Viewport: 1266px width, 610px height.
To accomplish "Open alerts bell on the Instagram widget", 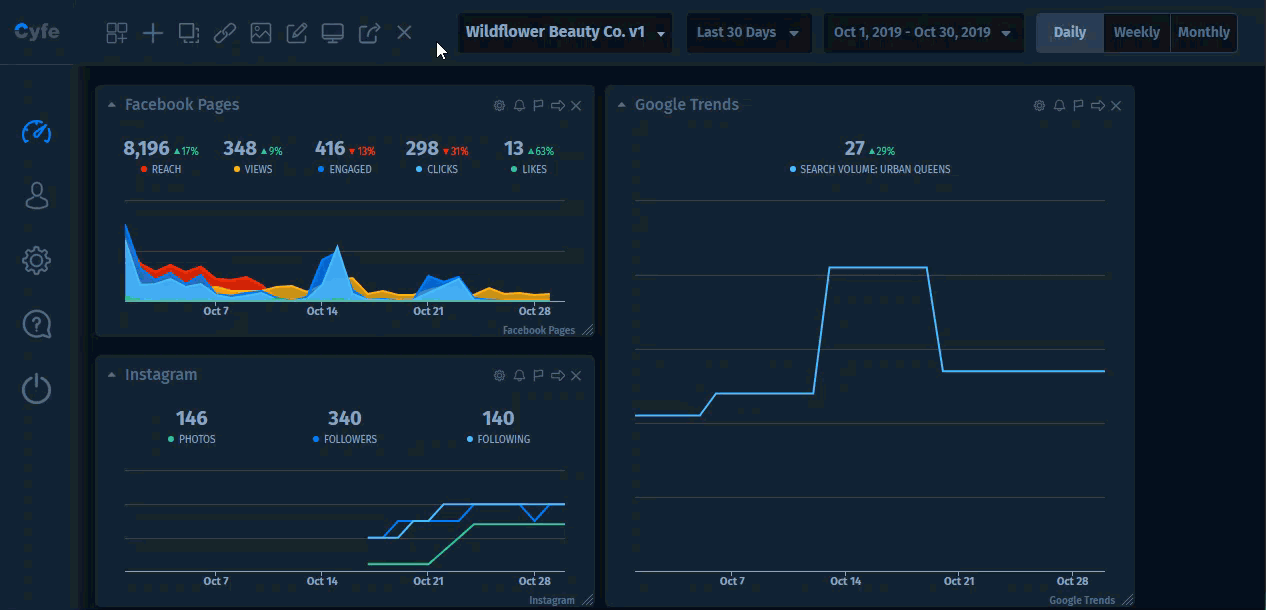I will 518,375.
